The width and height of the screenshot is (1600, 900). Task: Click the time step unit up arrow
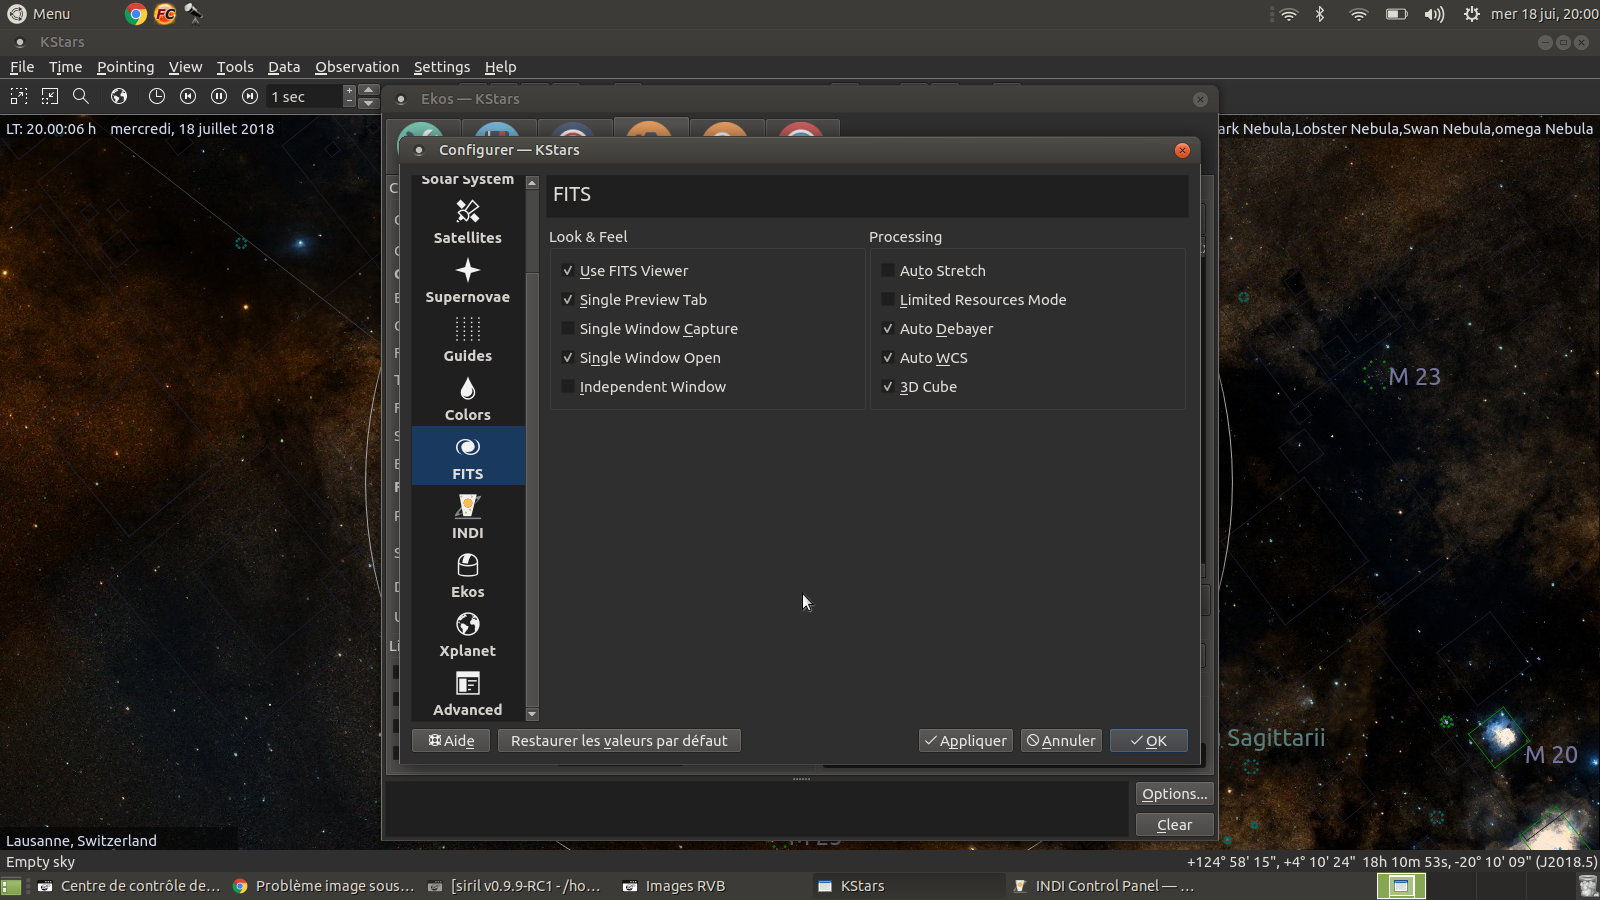coord(368,90)
